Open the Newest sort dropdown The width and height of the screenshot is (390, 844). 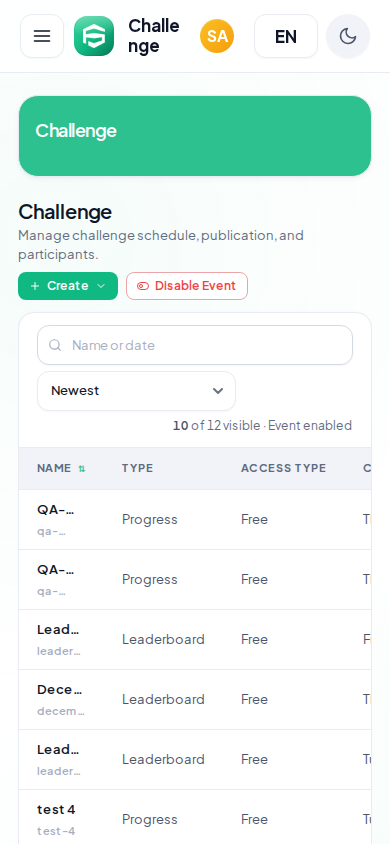pos(136,391)
